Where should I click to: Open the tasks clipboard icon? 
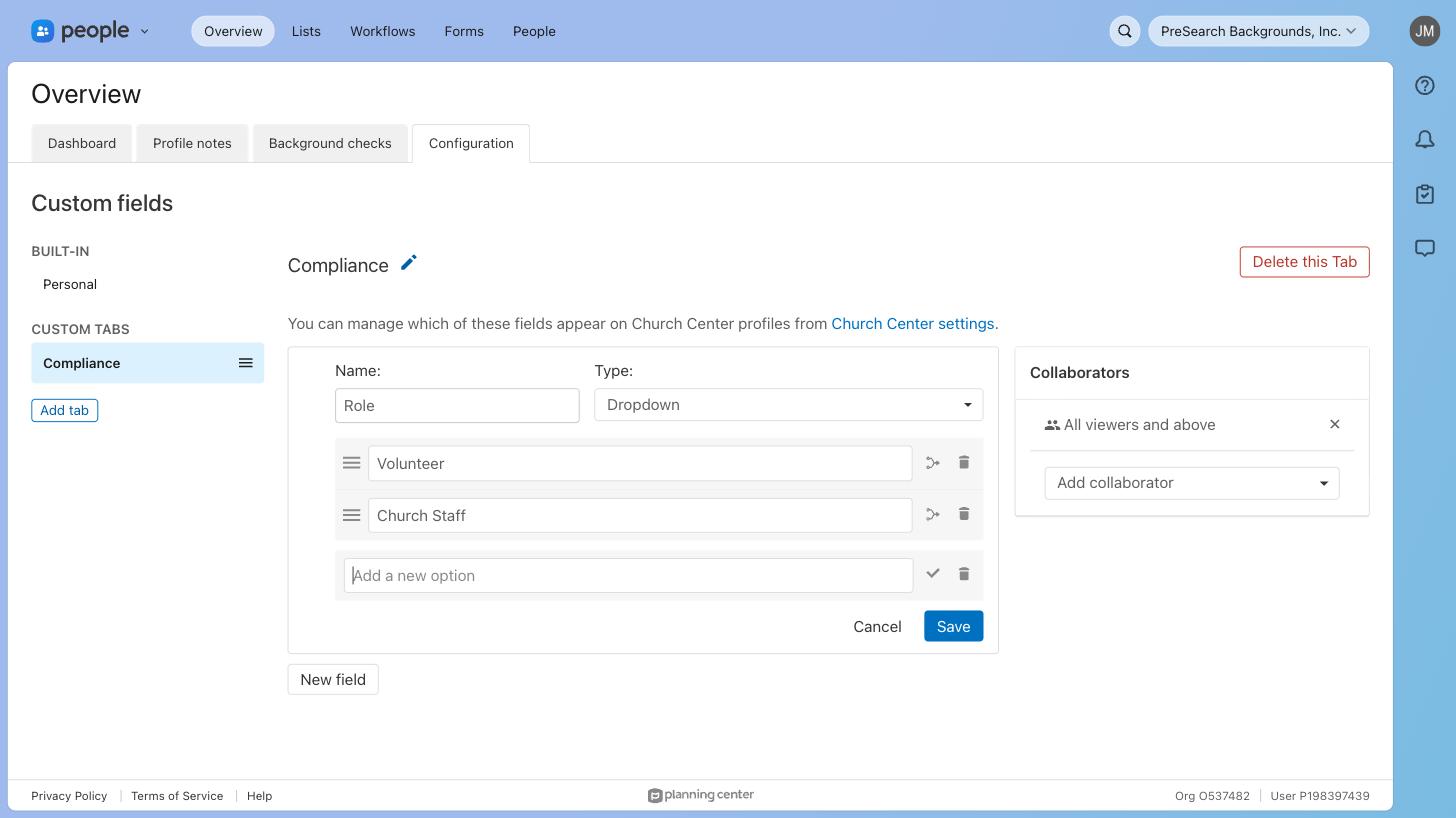[1425, 194]
